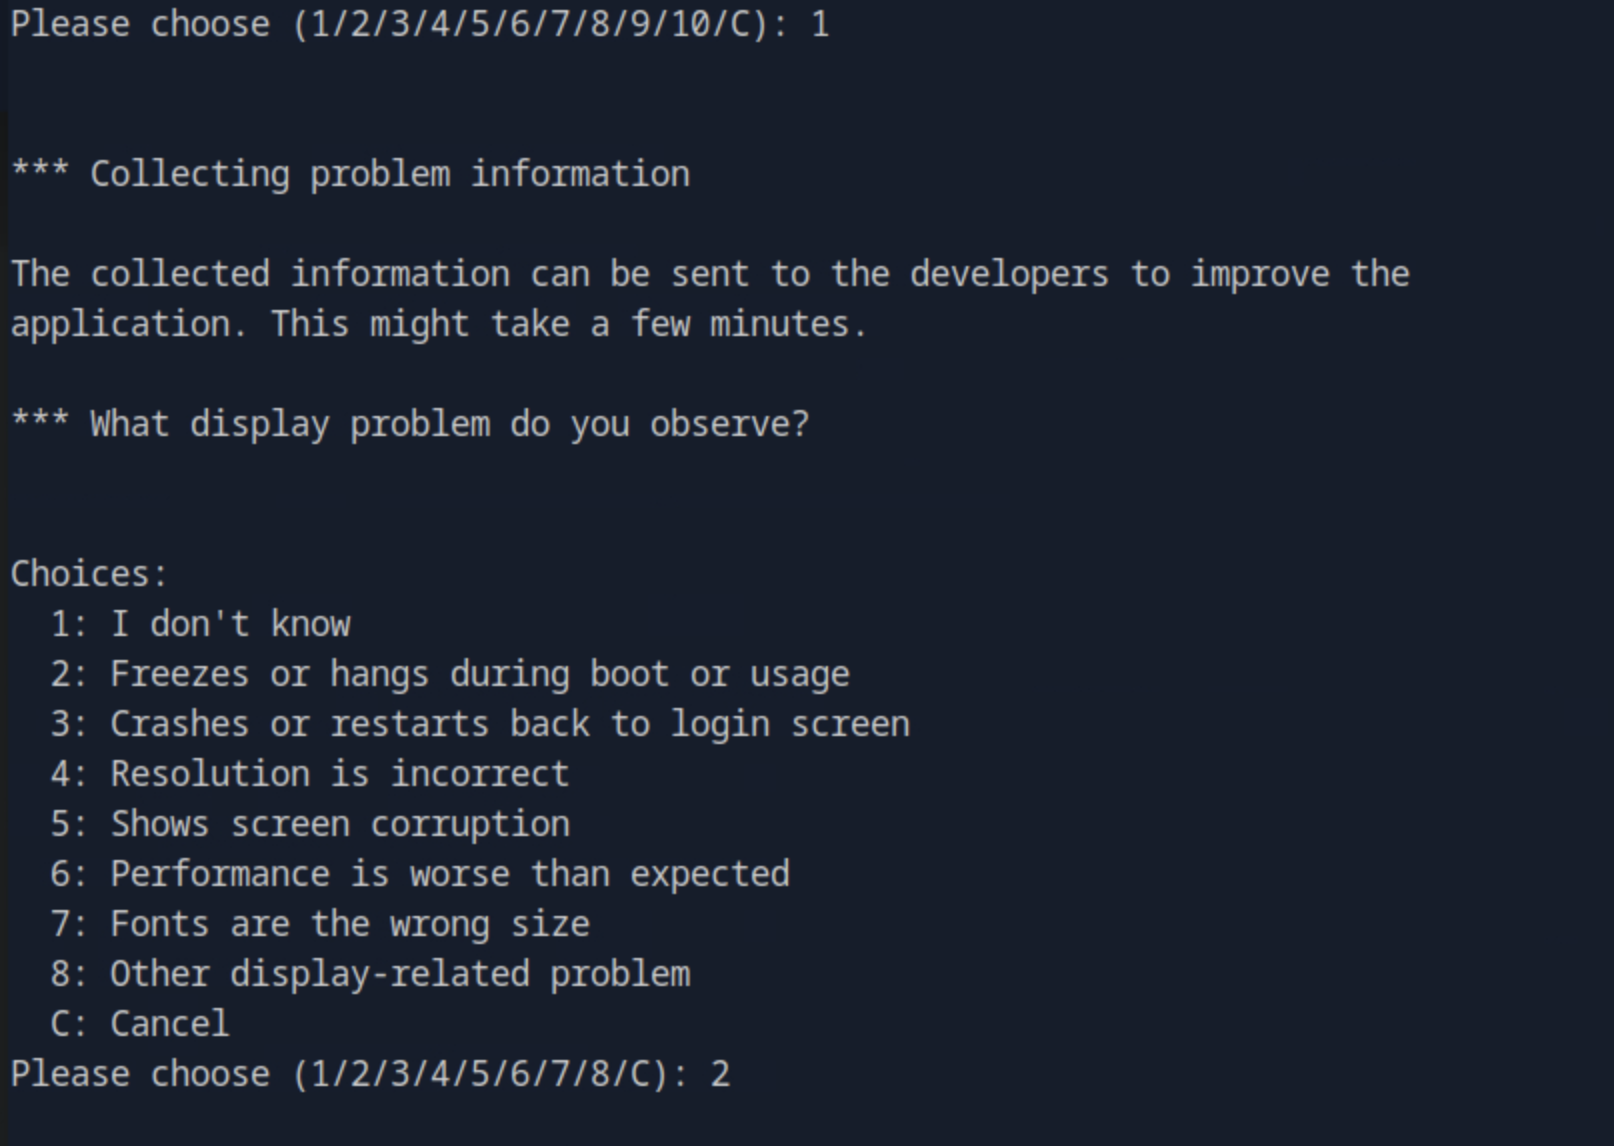Viewport: 1614px width, 1146px height.
Task: Click "Performance is worse than expected" line
Action: click(449, 874)
